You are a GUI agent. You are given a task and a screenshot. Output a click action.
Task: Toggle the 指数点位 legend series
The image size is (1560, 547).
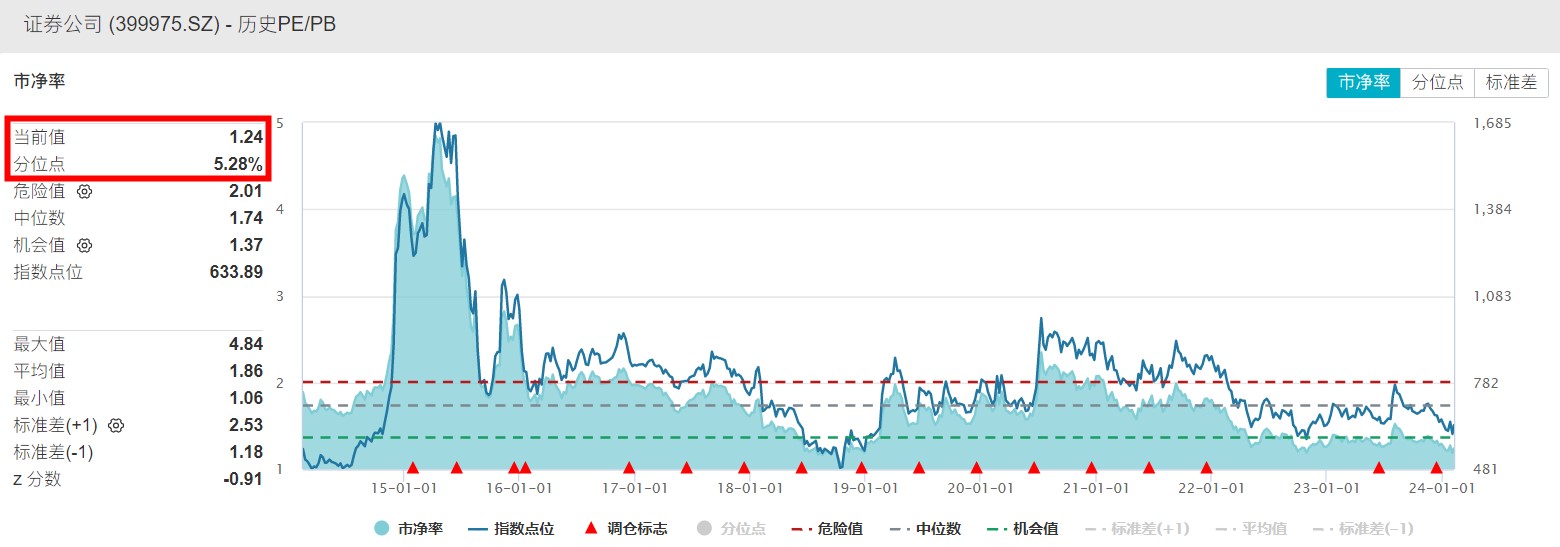coord(511,528)
